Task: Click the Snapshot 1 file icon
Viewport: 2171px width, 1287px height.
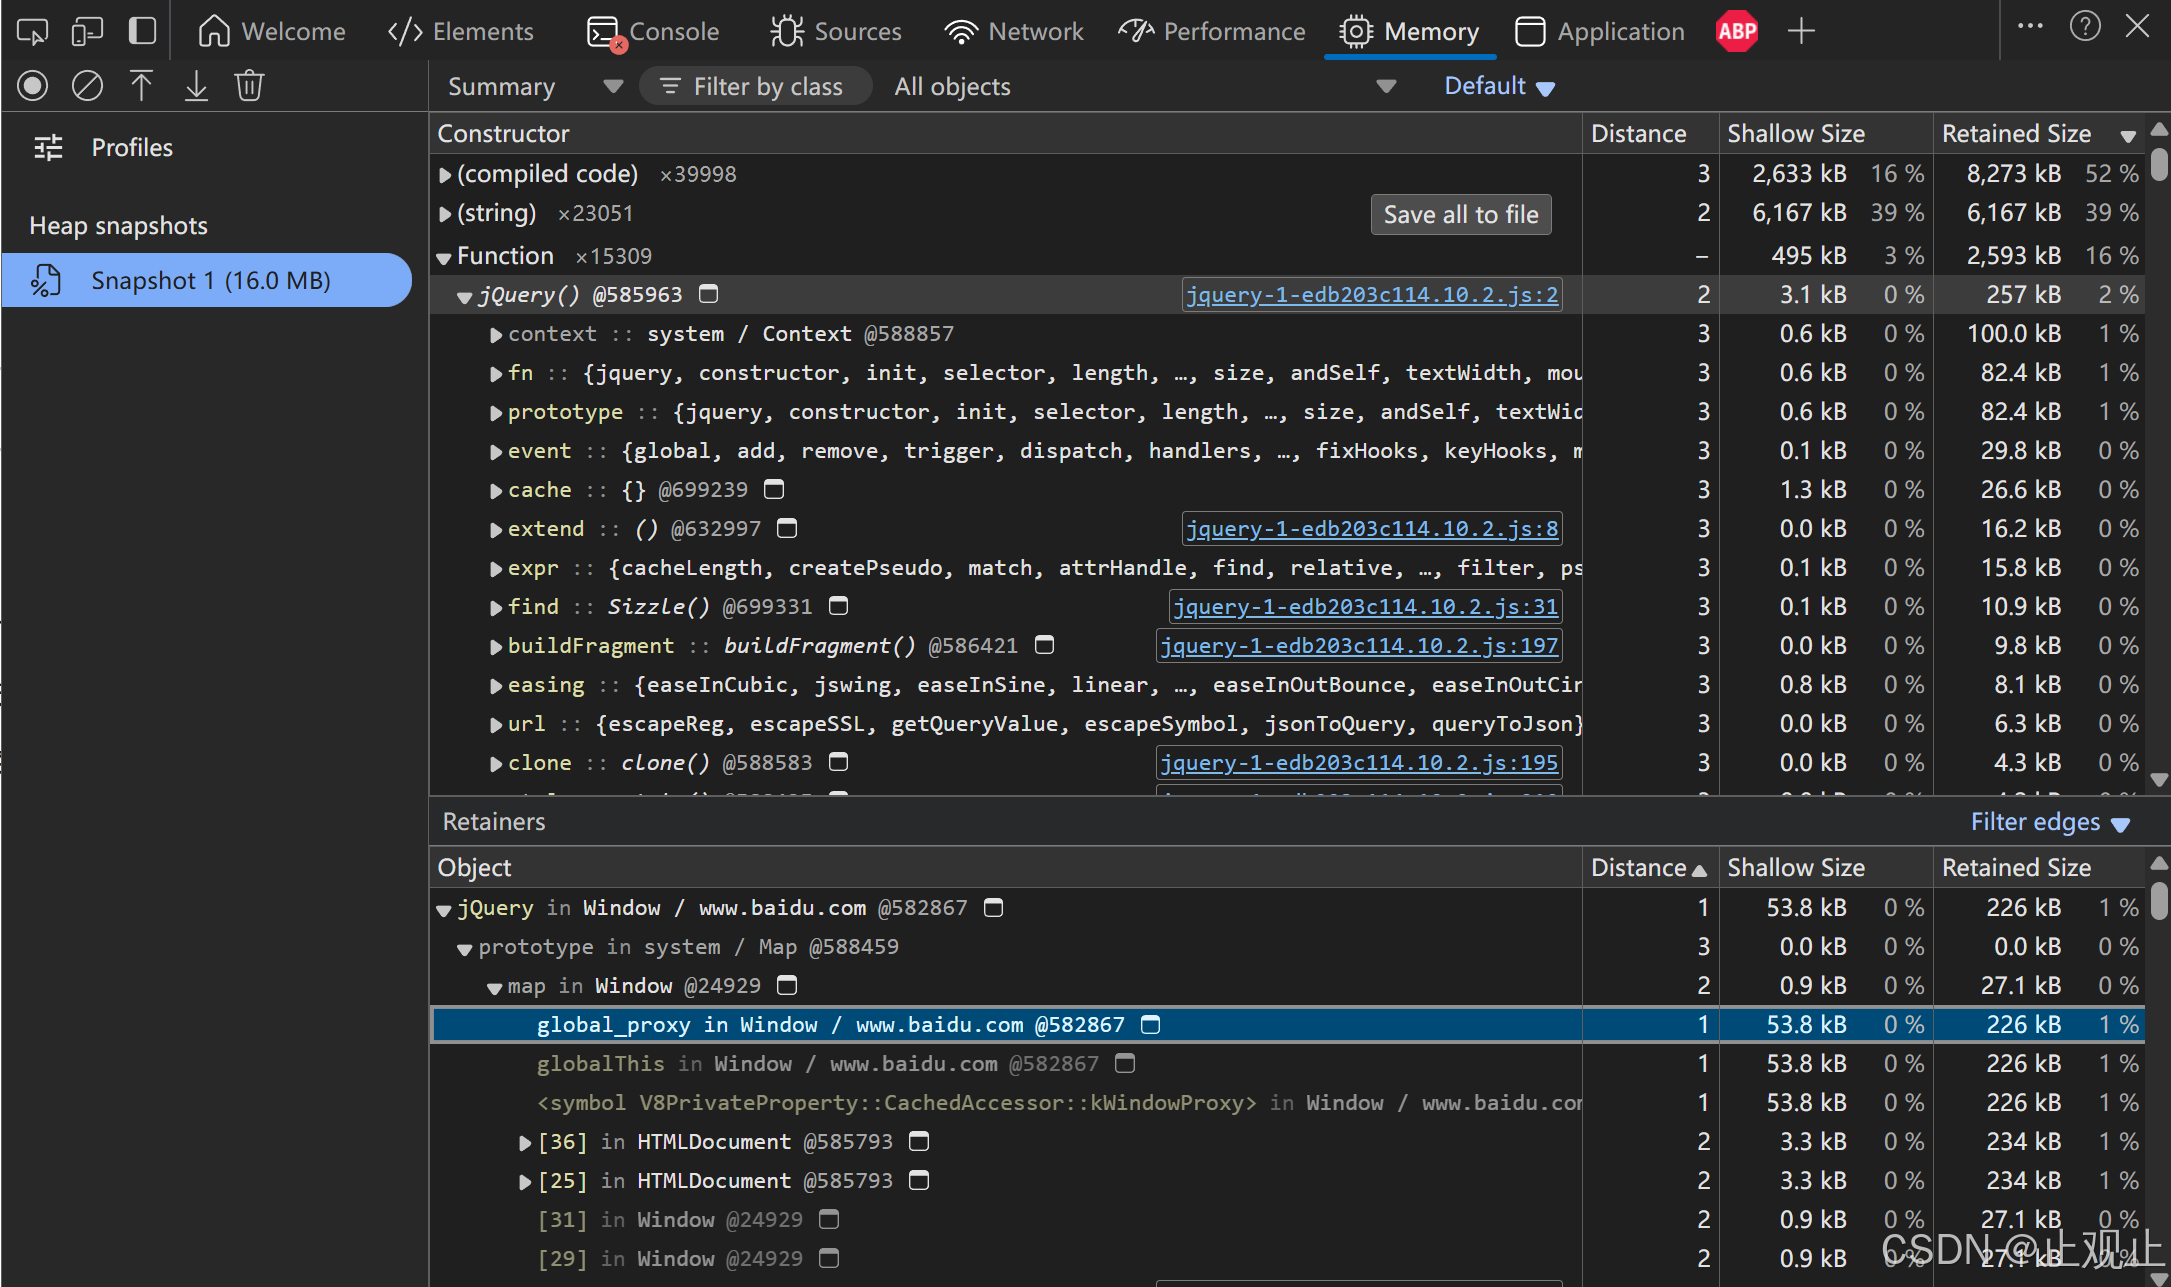Action: pyautogui.click(x=46, y=281)
